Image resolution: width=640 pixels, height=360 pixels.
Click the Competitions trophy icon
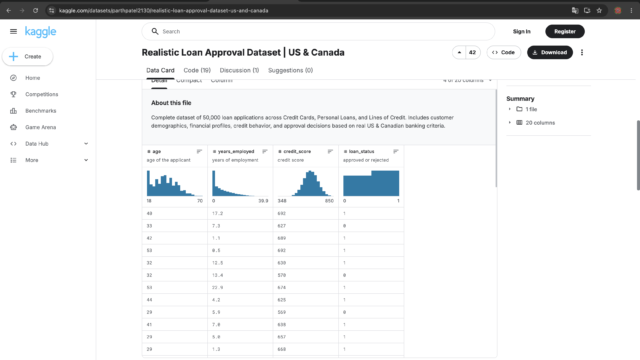[13, 94]
